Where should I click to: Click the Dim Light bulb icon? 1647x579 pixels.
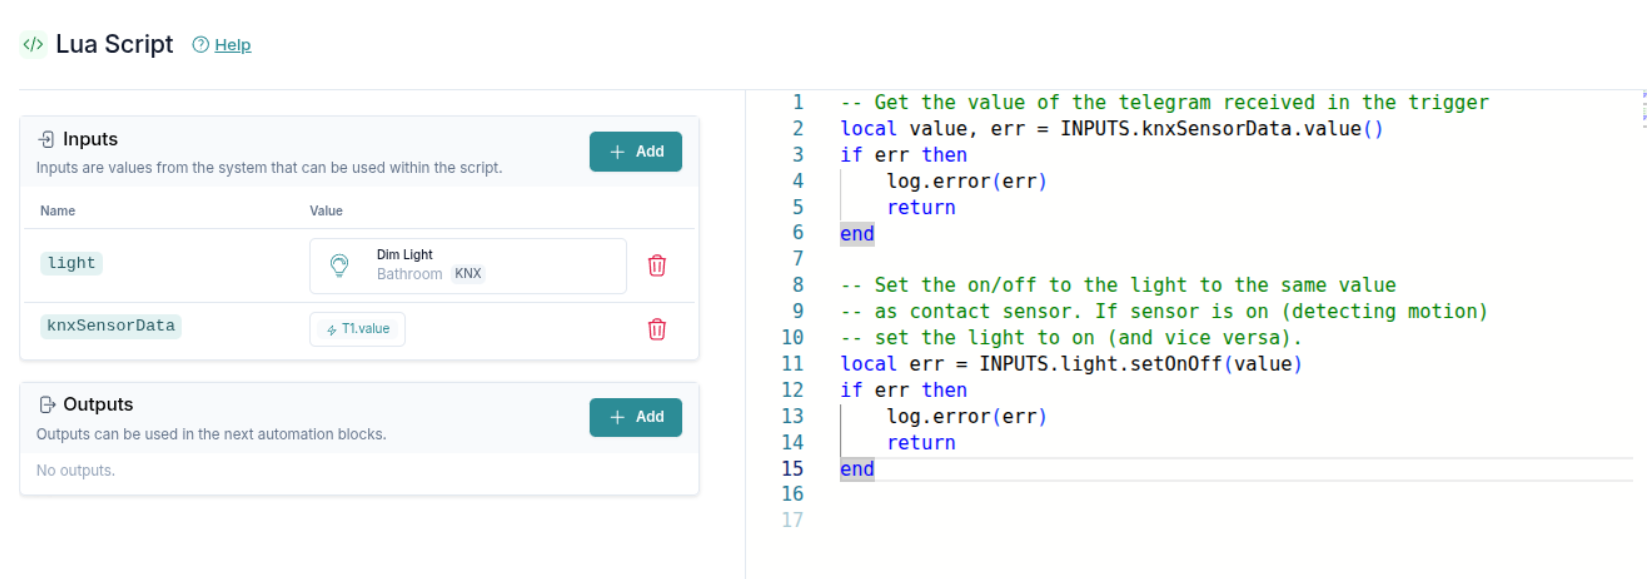pyautogui.click(x=340, y=265)
